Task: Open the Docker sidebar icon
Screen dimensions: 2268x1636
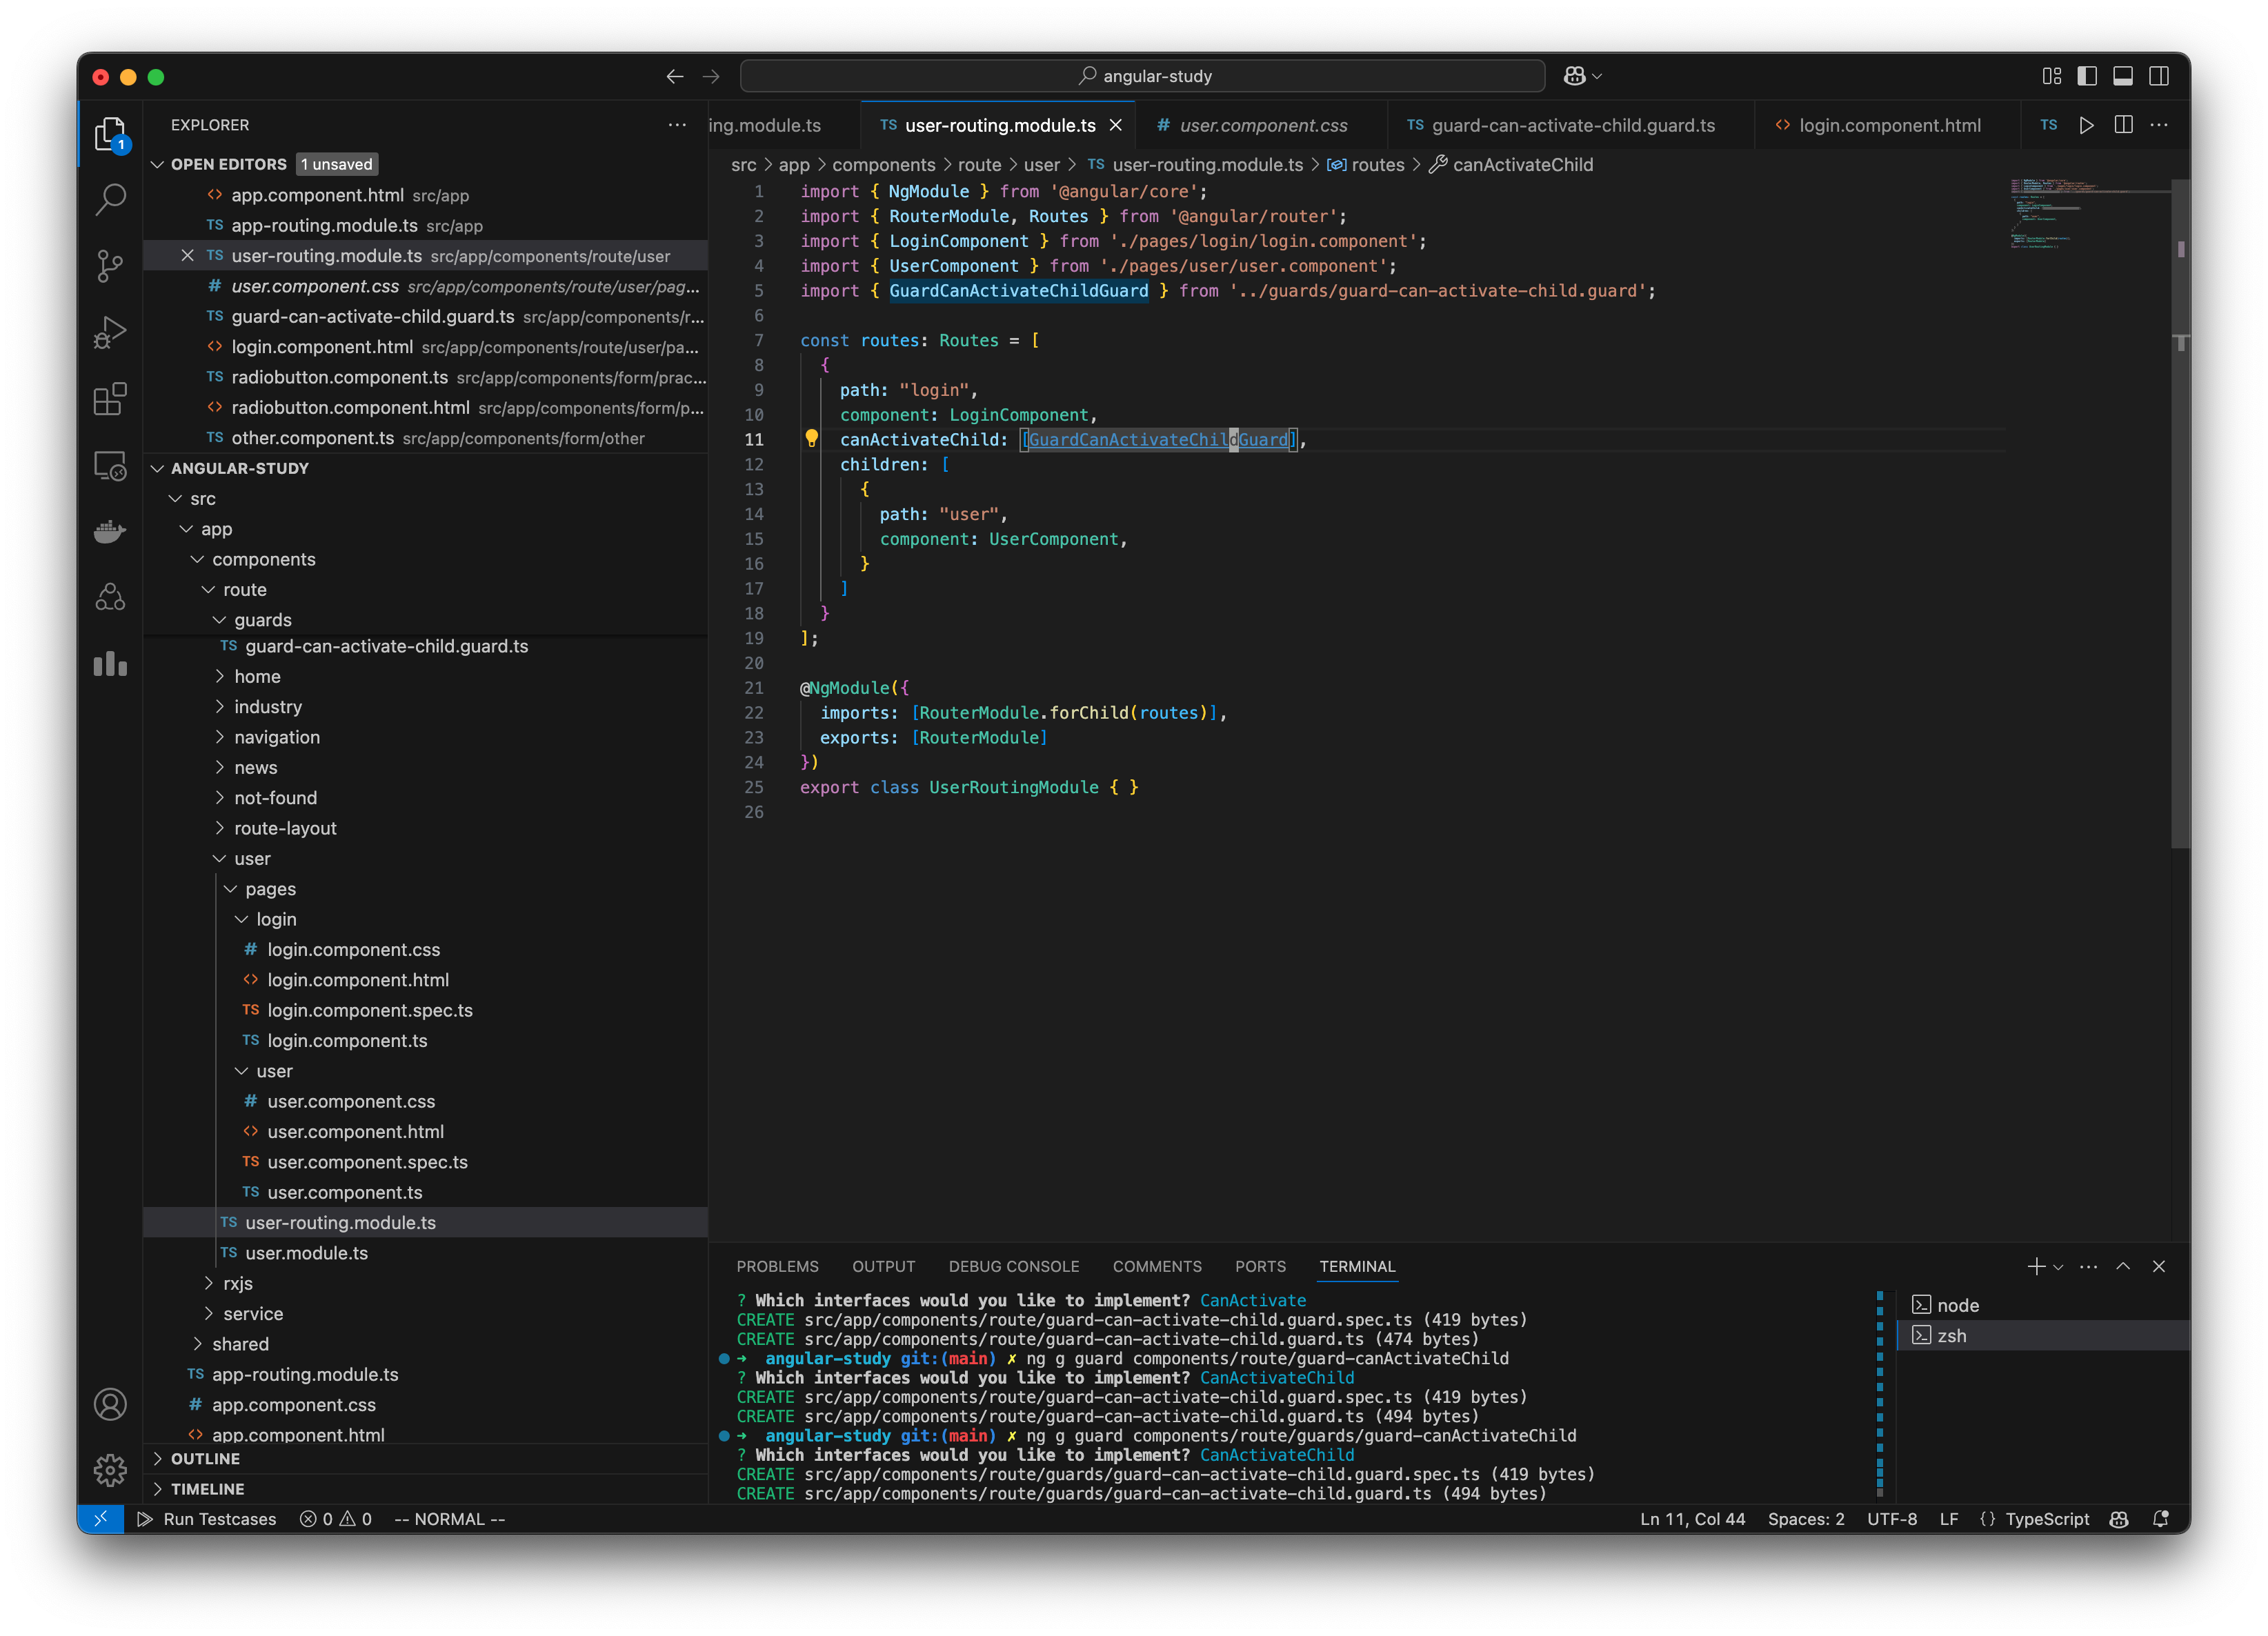Action: pos(110,531)
